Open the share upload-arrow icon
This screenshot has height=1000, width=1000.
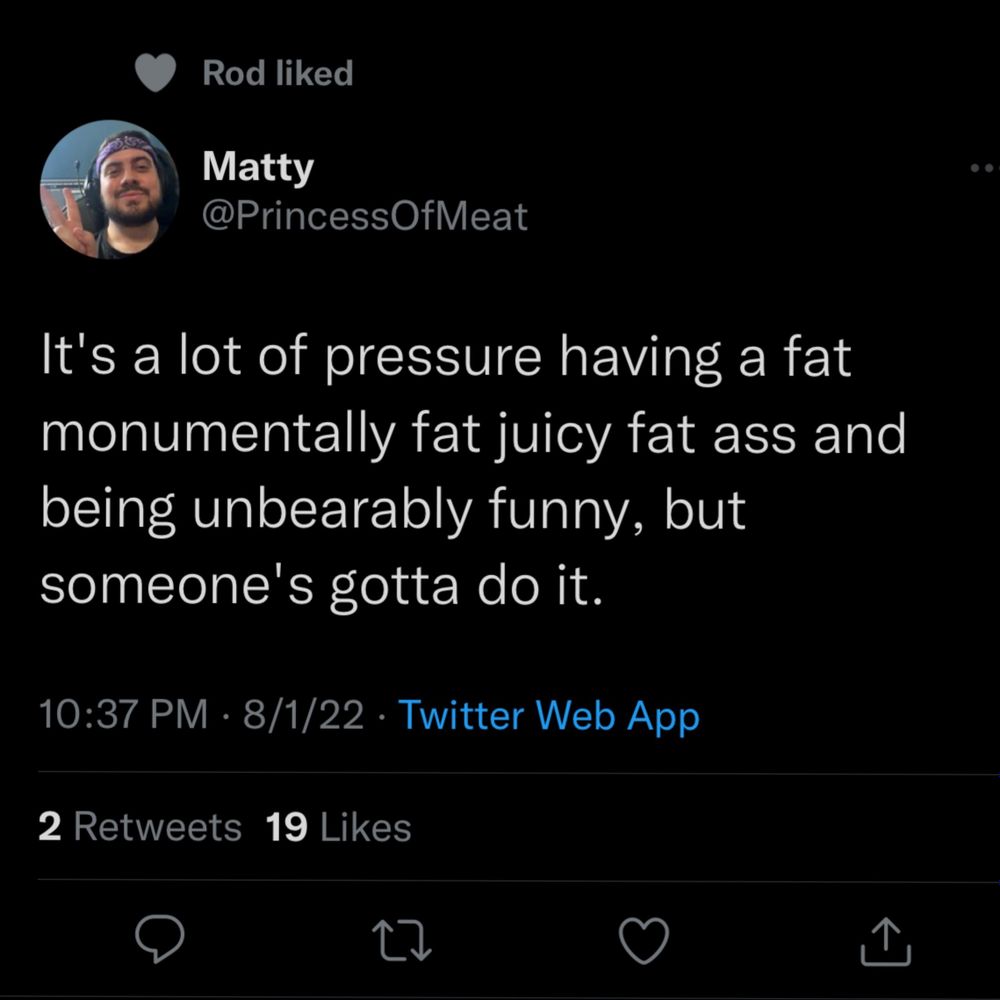tap(885, 941)
